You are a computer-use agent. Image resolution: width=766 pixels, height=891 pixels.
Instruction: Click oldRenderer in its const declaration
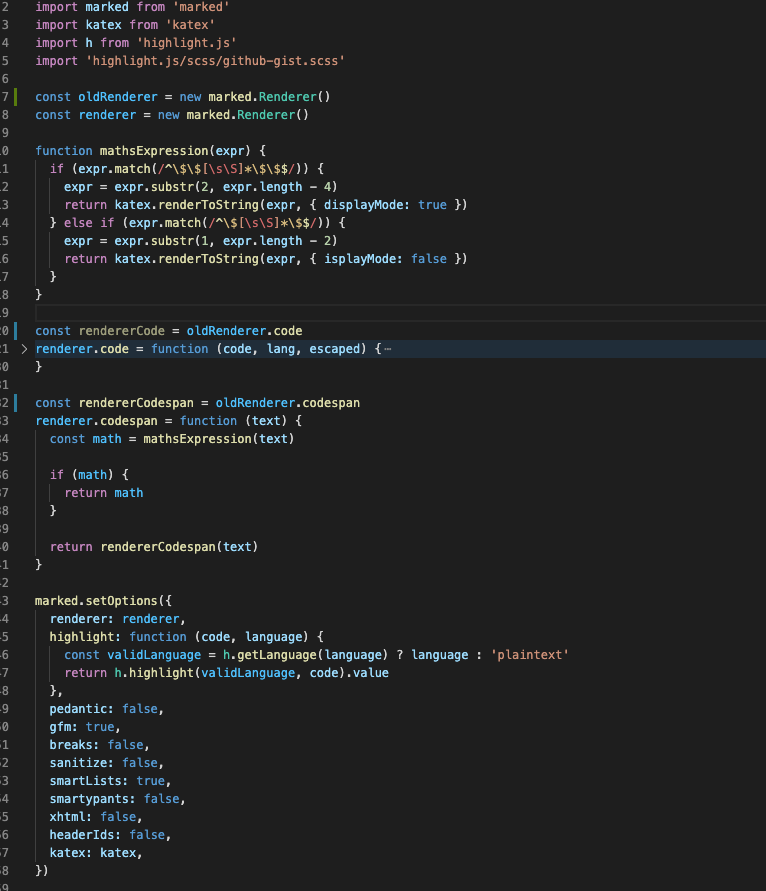pyautogui.click(x=118, y=97)
